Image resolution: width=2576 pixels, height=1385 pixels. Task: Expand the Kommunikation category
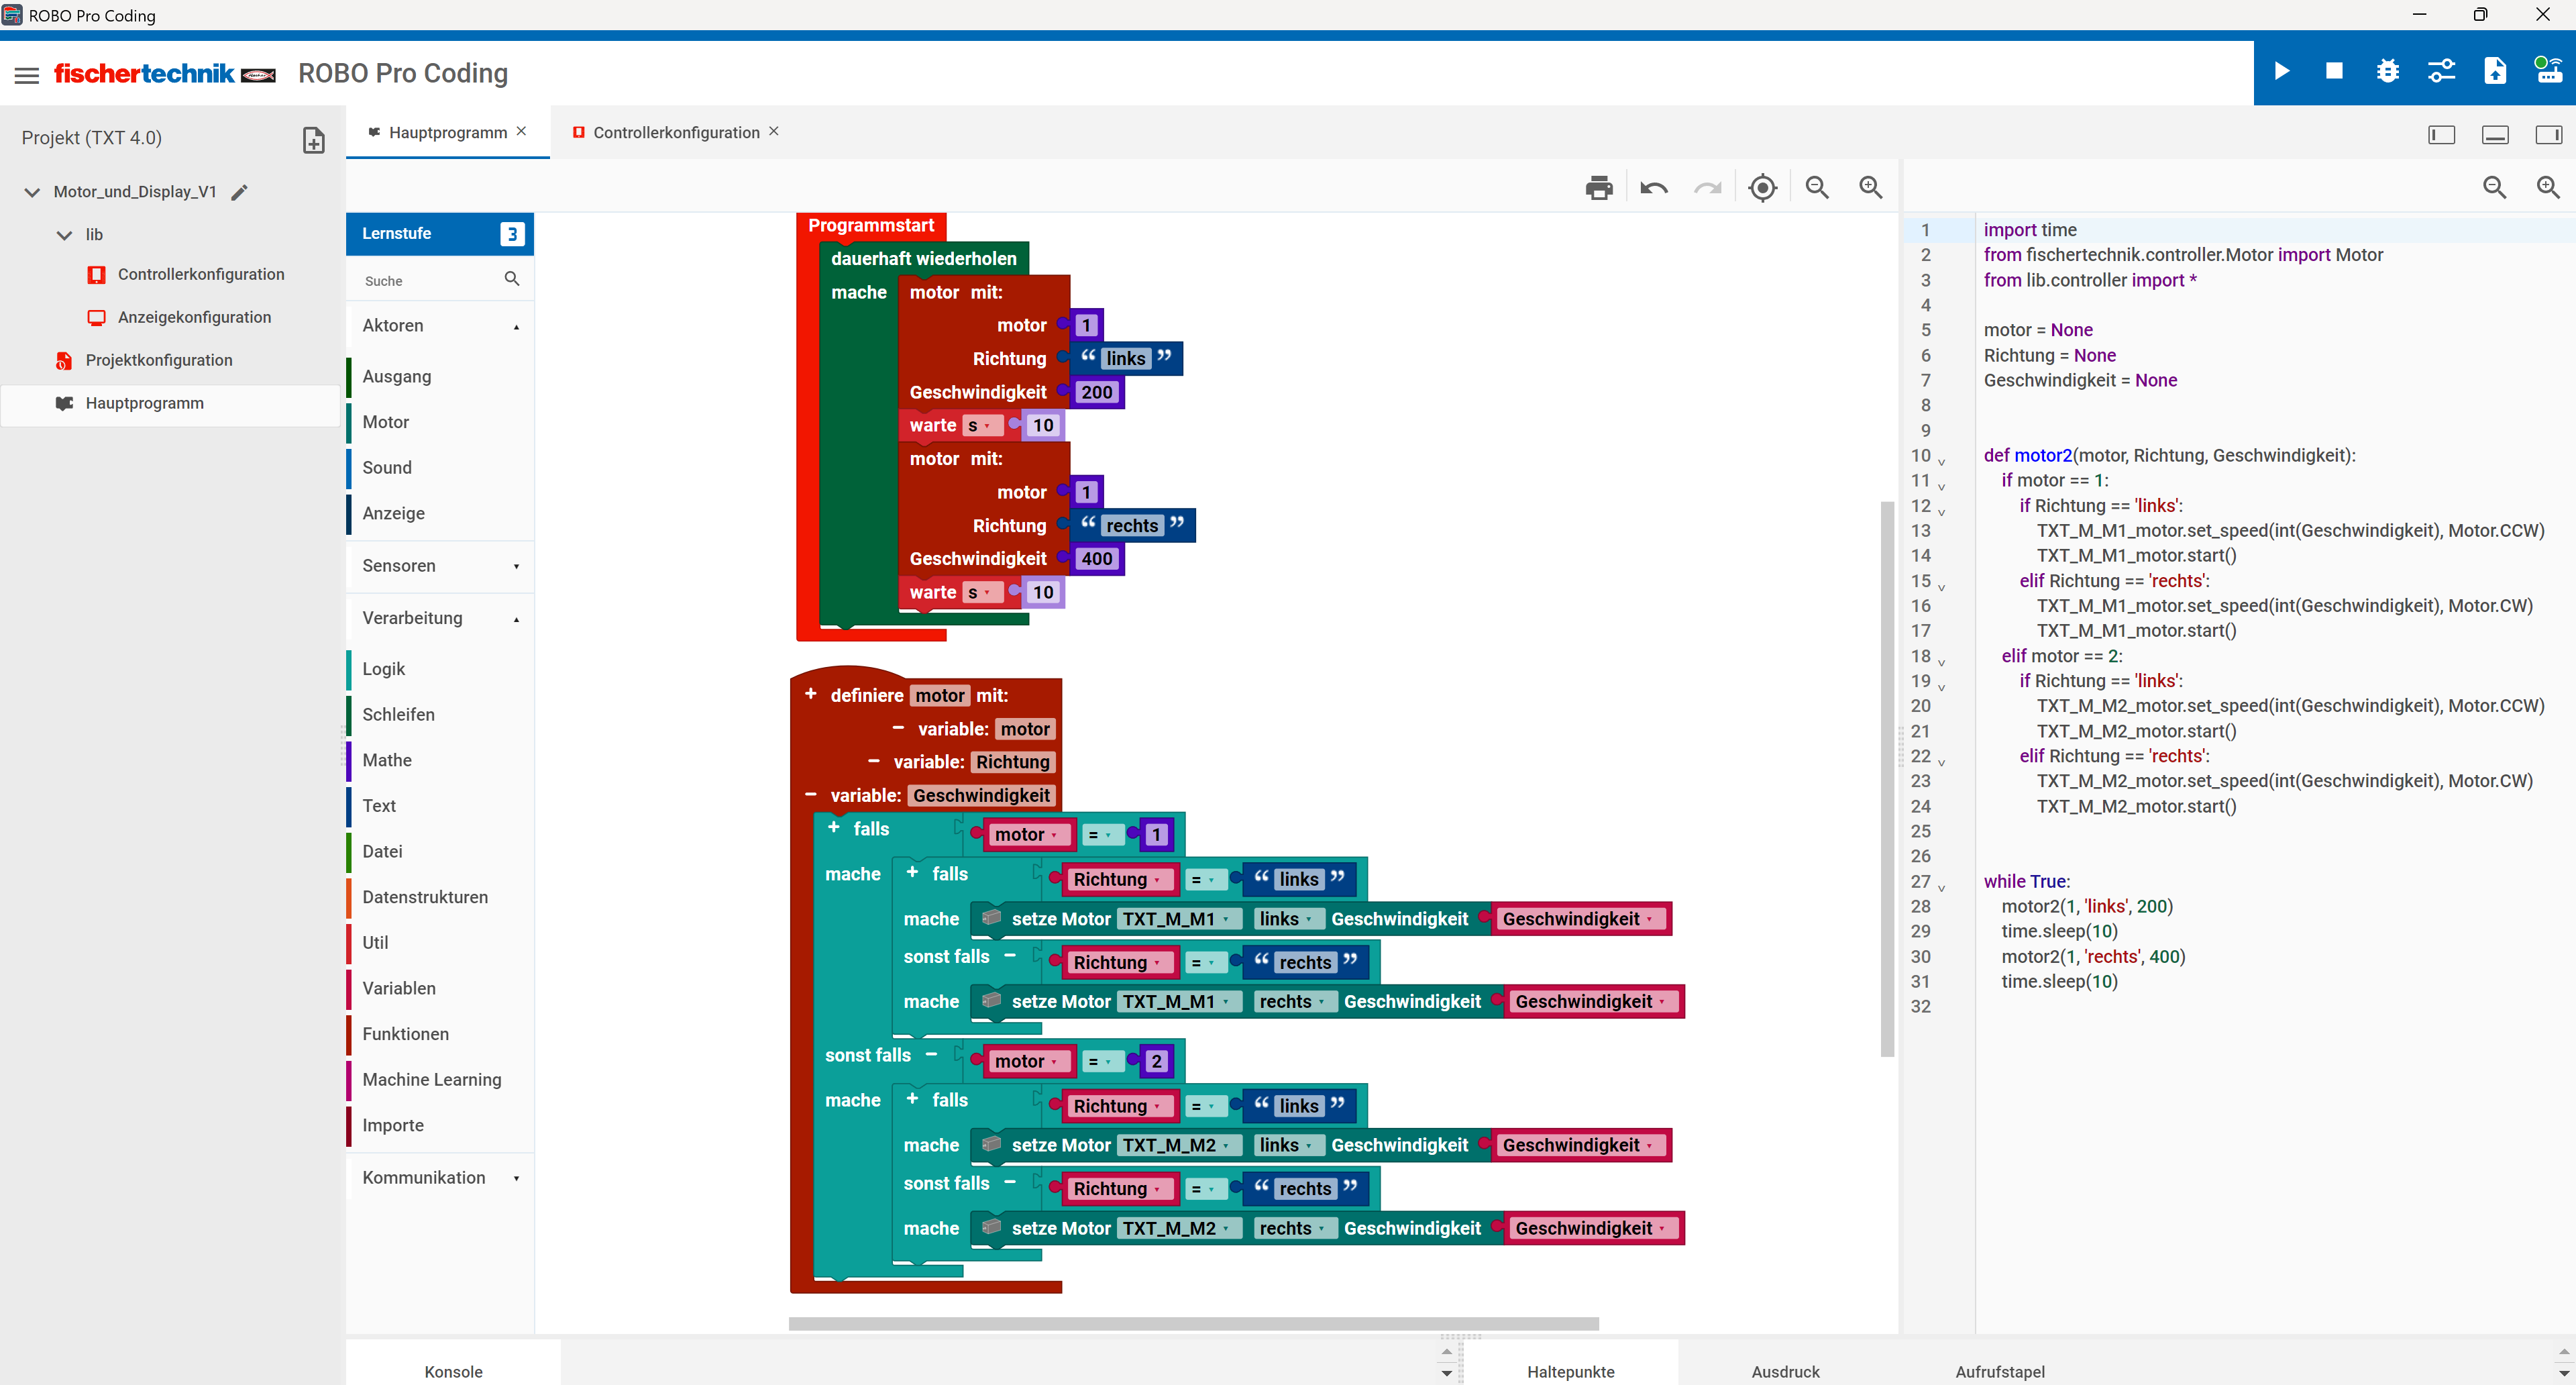[440, 1177]
